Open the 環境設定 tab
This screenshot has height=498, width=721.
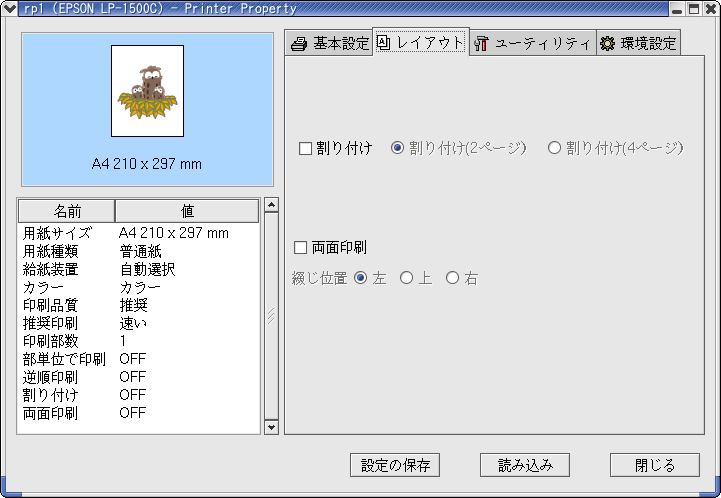pos(638,43)
